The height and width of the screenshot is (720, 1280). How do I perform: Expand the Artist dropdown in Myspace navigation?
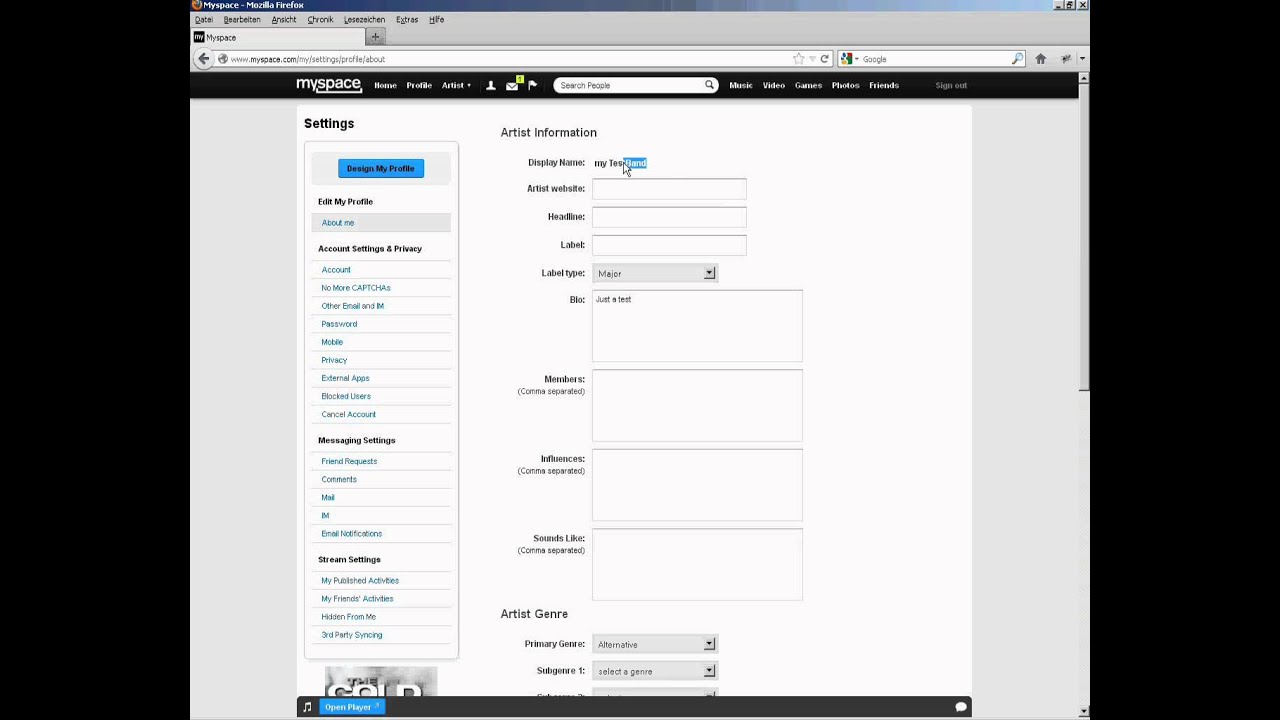coord(456,85)
